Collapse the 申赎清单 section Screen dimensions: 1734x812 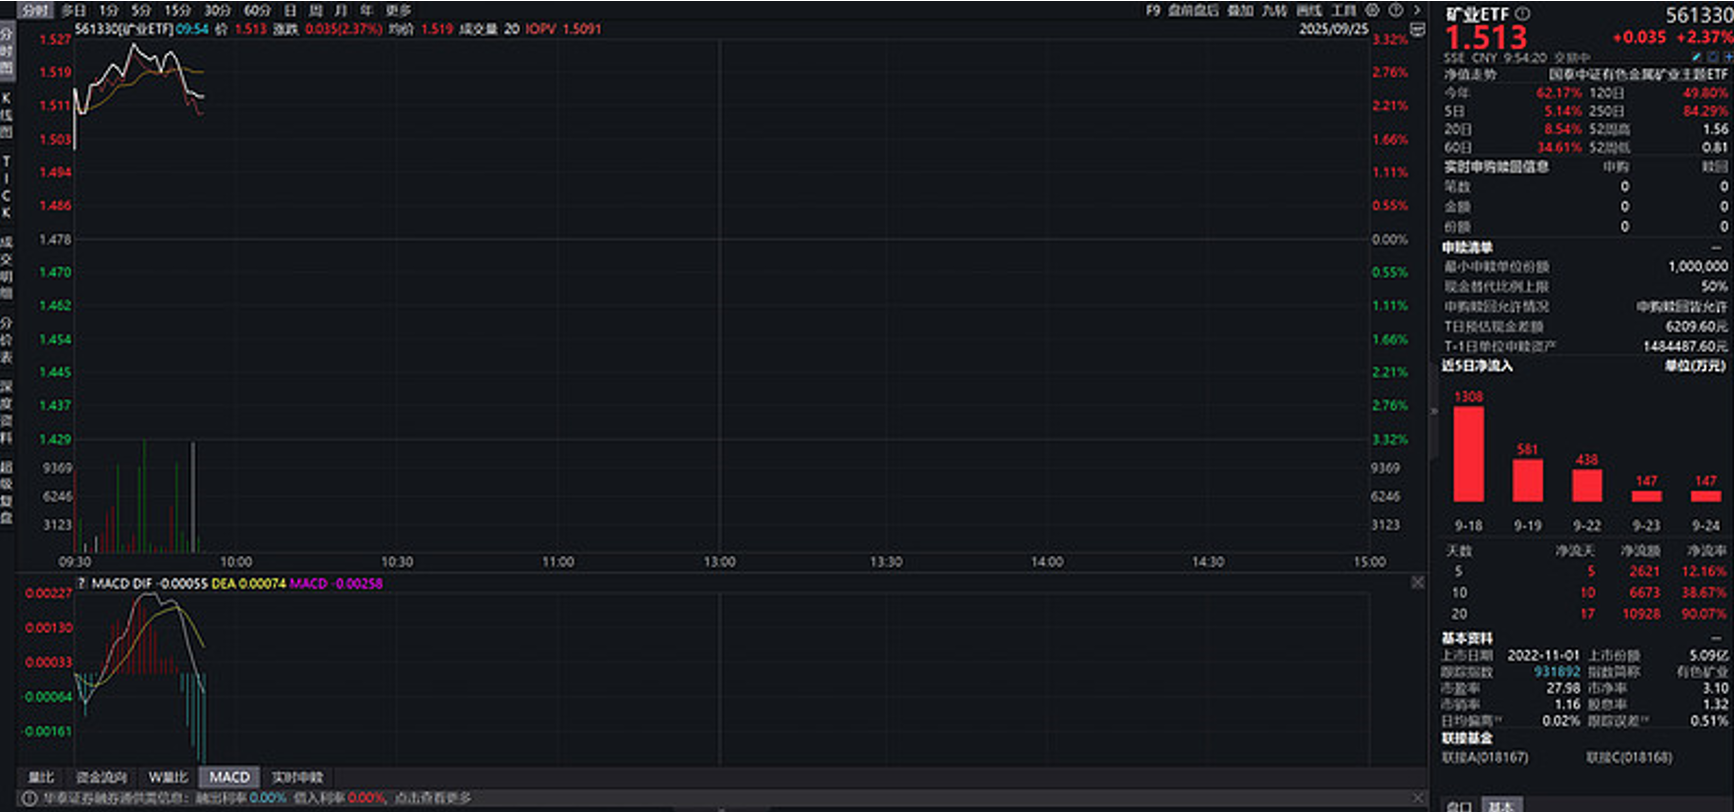[1717, 247]
